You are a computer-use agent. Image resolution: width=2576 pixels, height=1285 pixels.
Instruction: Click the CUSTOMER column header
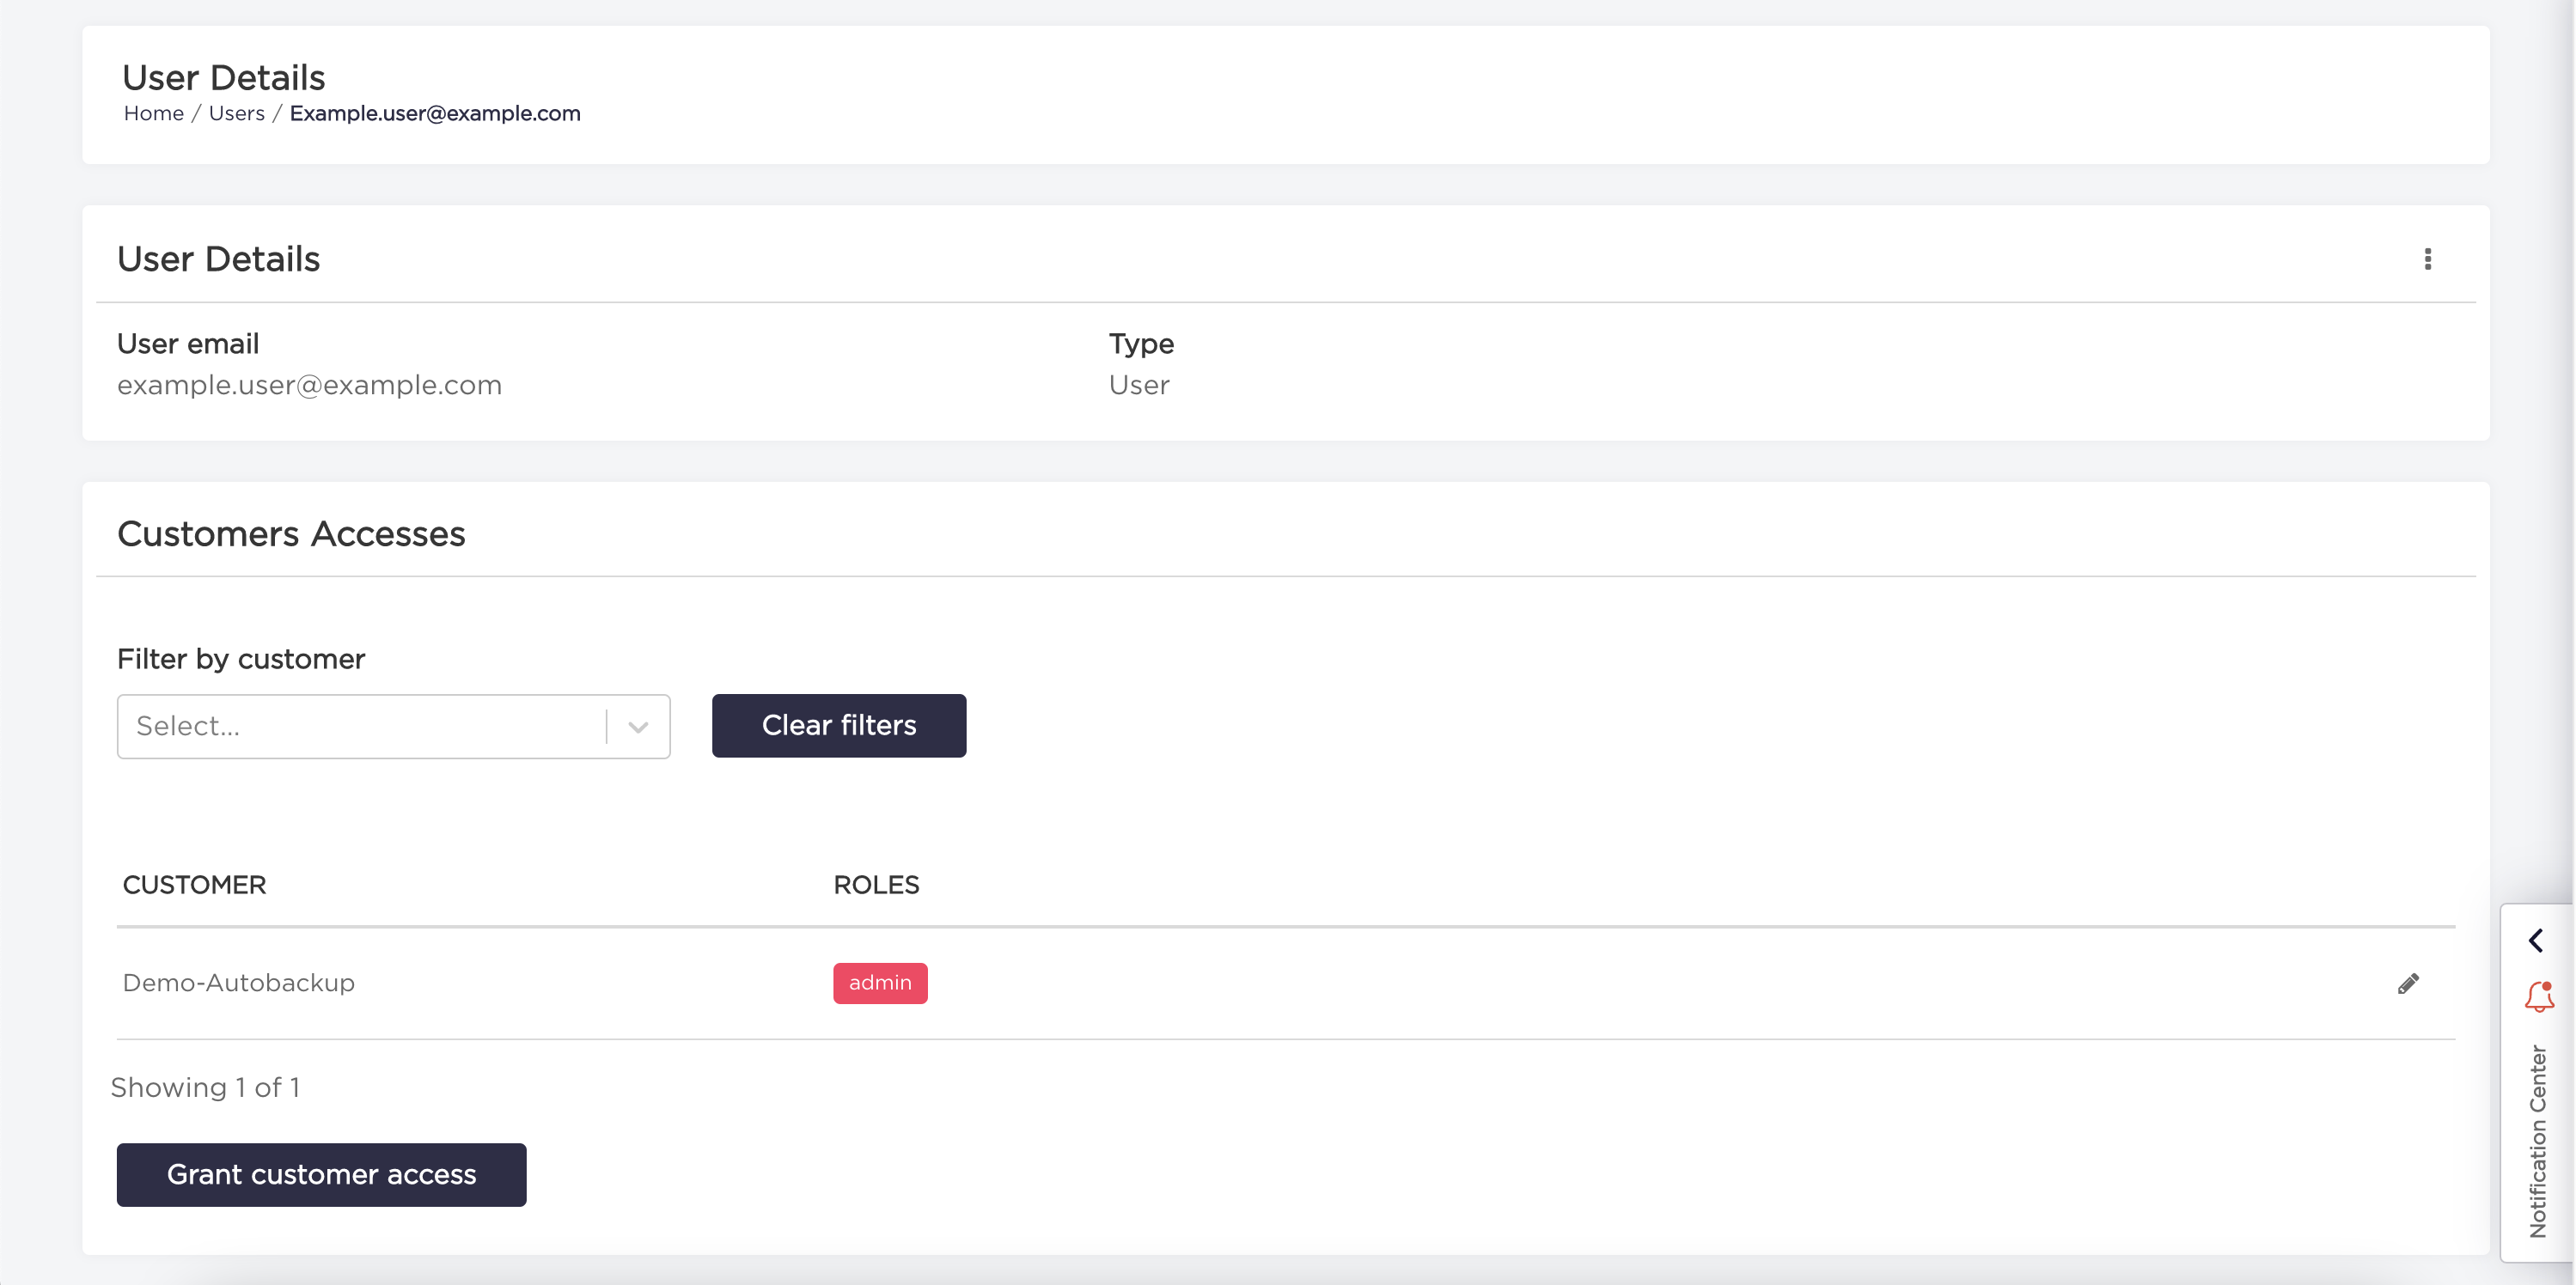pyautogui.click(x=195, y=884)
